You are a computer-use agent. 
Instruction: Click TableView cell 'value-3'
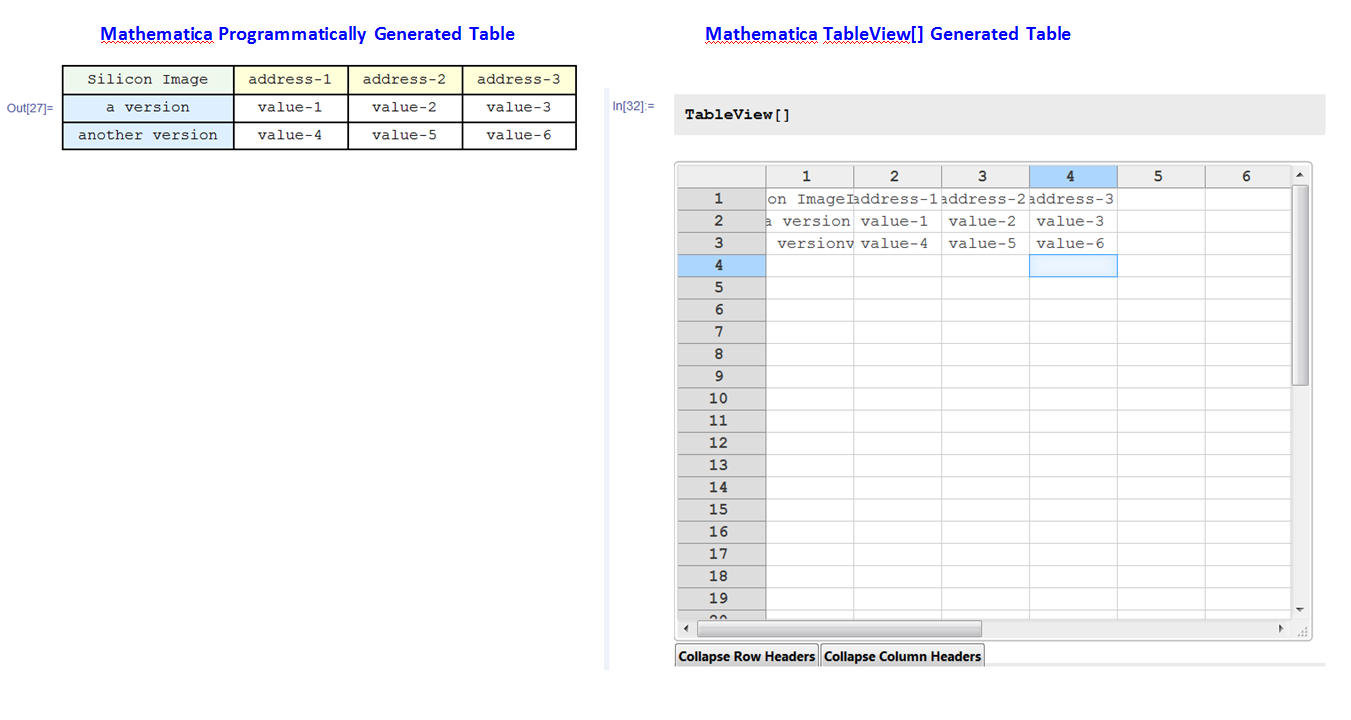(1073, 221)
